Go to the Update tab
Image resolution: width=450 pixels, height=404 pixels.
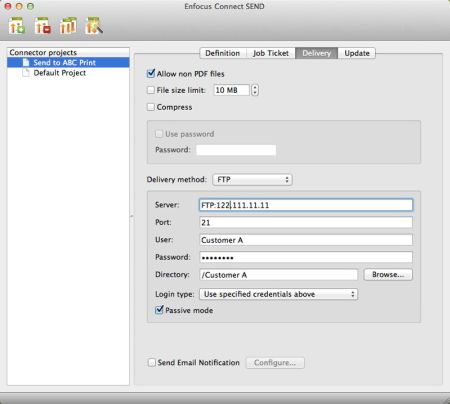pyautogui.click(x=357, y=53)
